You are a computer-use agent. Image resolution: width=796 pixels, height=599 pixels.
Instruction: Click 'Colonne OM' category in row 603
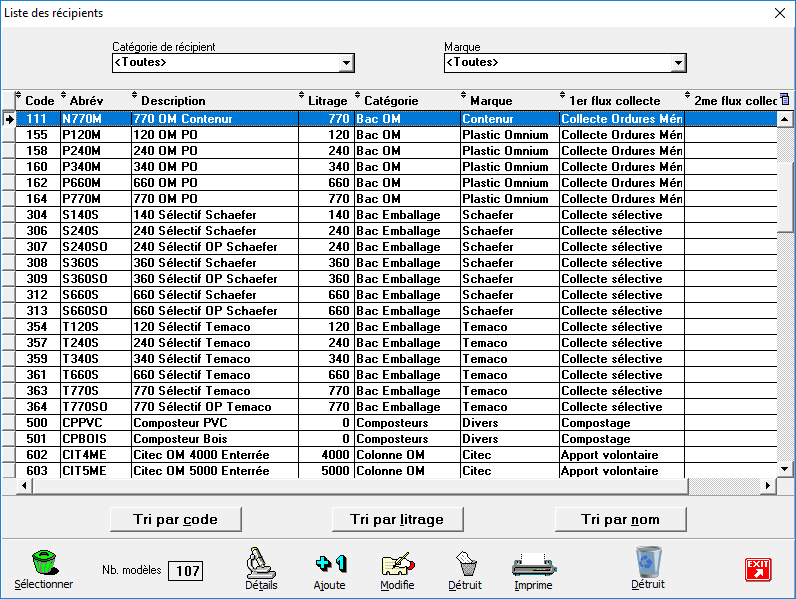pos(407,471)
